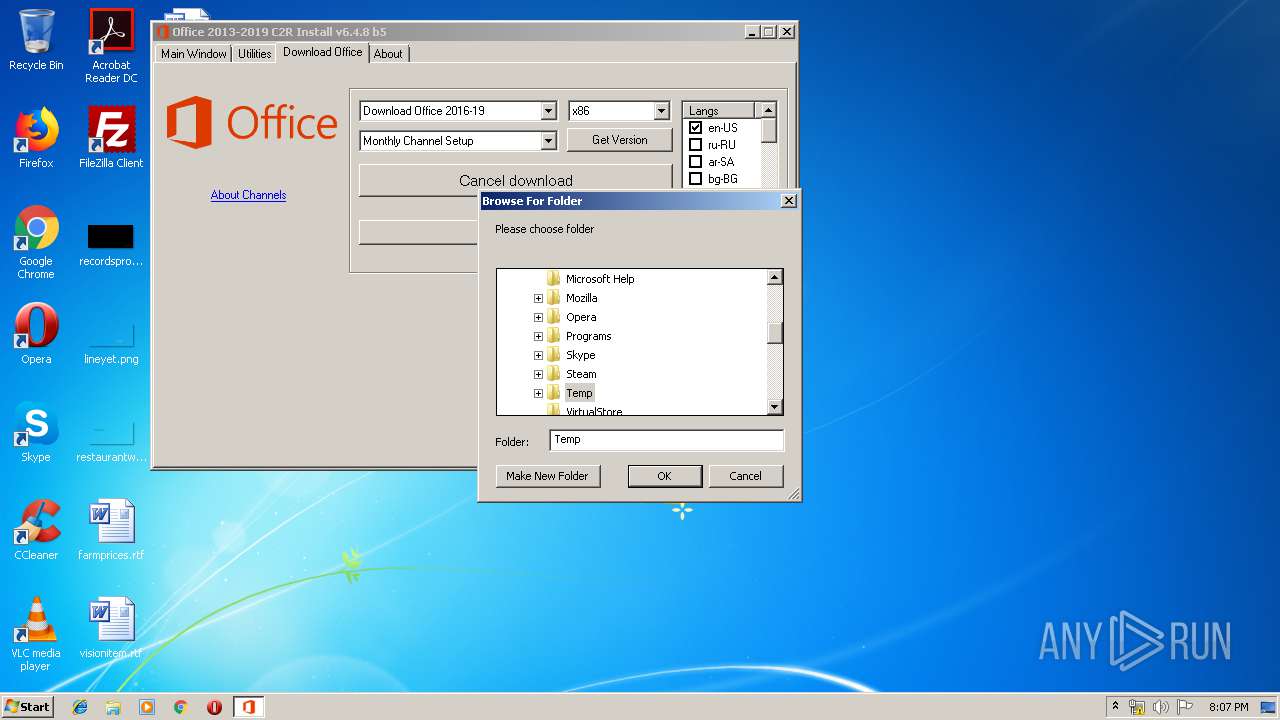
Task: Switch to Office installer taskbar button
Action: (249, 707)
